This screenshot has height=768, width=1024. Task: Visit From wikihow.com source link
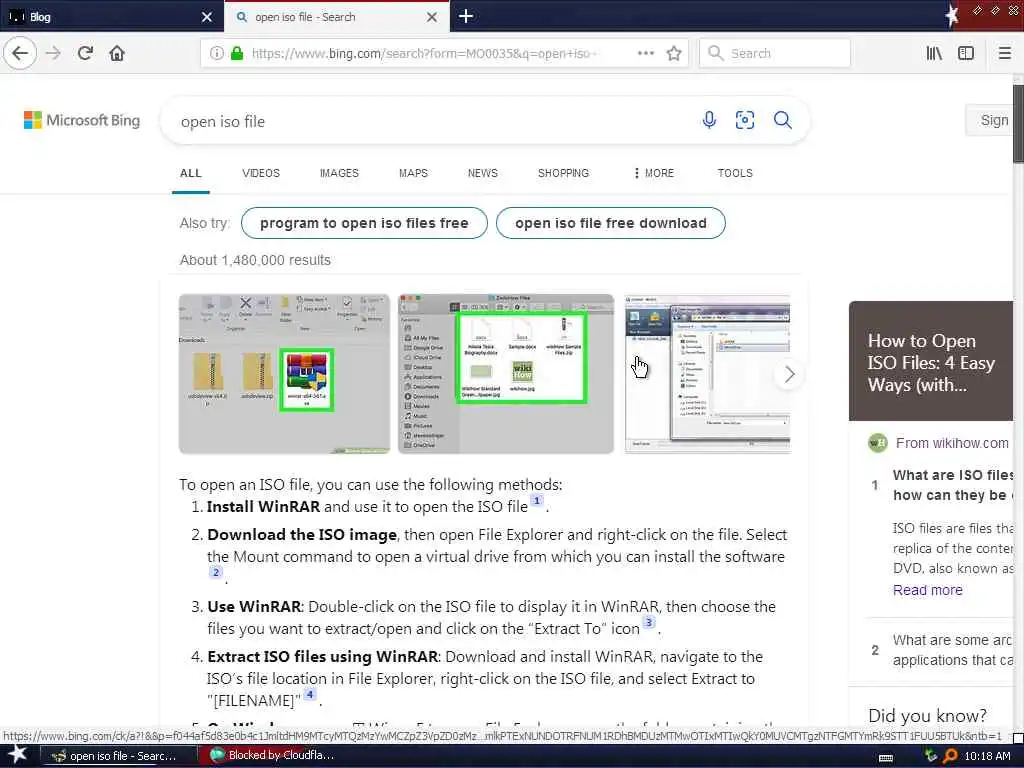952,443
